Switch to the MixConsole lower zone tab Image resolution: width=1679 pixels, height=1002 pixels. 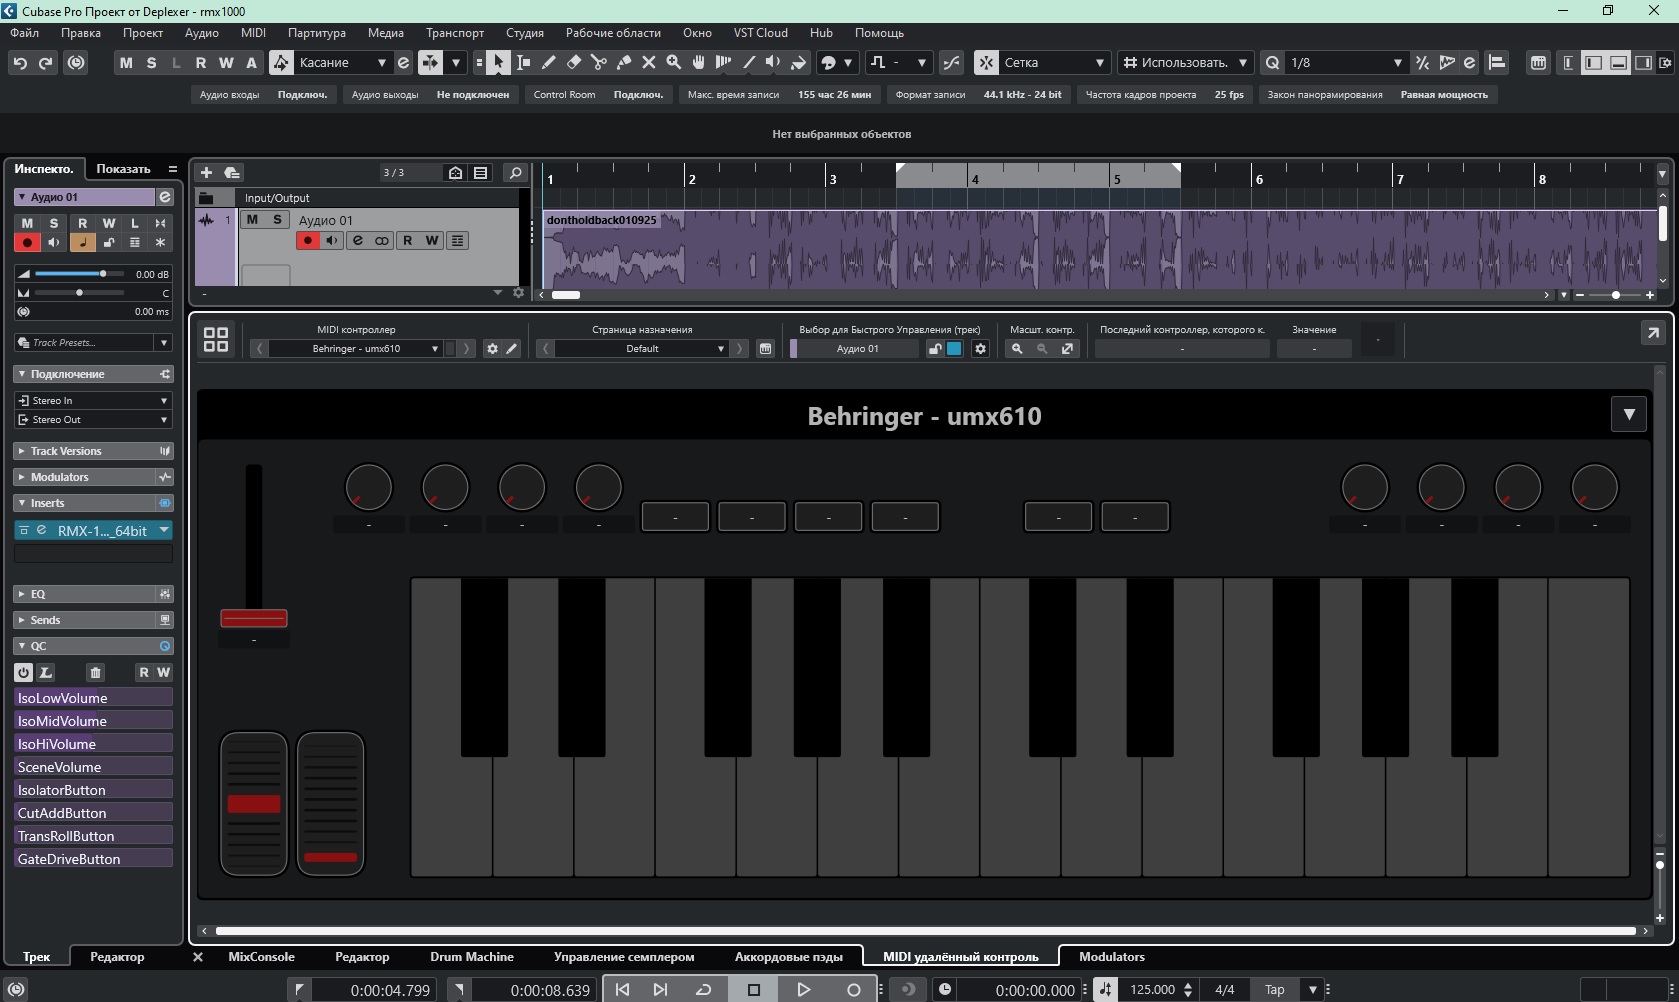coord(261,957)
